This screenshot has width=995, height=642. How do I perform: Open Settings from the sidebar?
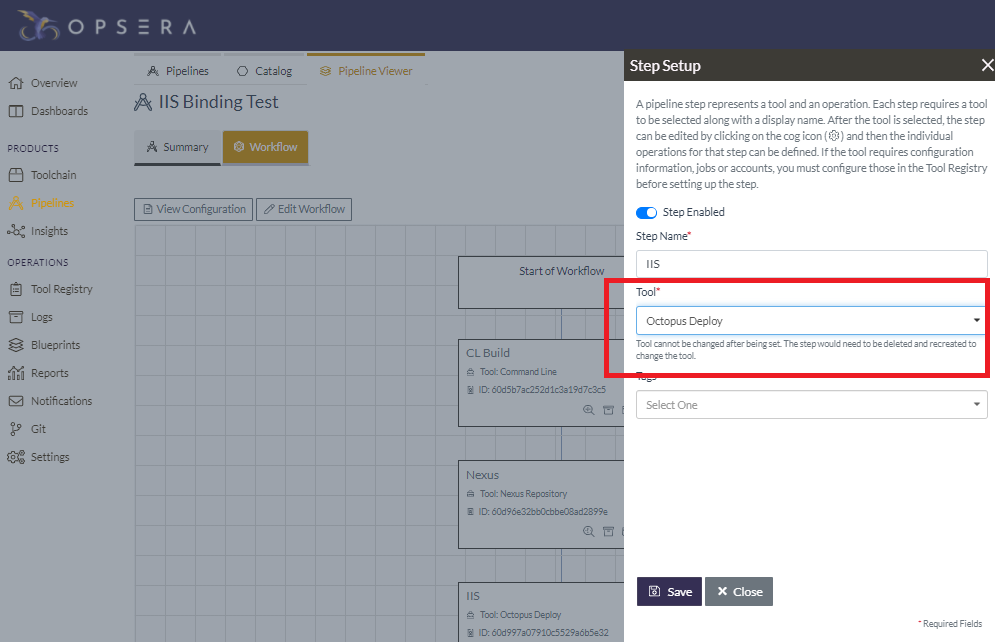(49, 457)
